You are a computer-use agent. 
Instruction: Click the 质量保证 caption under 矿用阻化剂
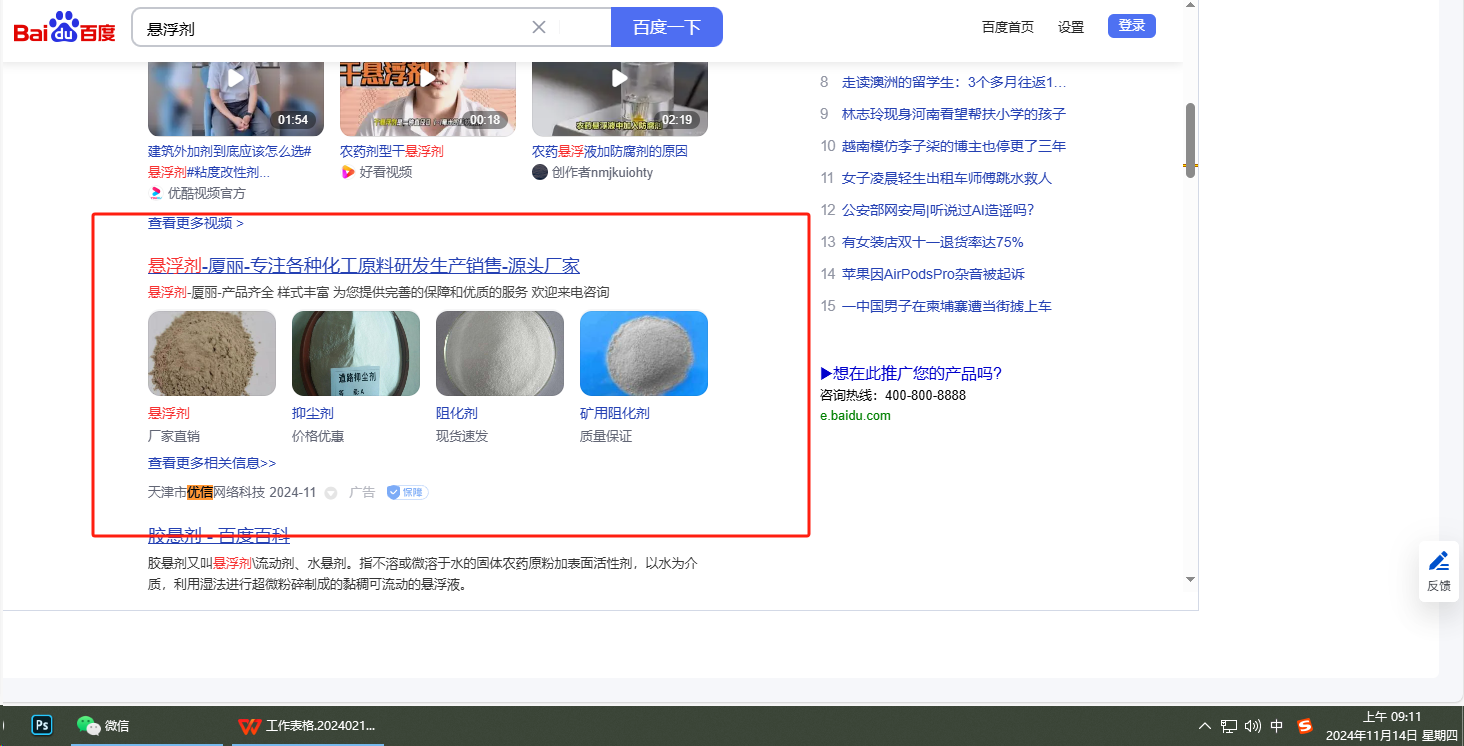tap(606, 436)
